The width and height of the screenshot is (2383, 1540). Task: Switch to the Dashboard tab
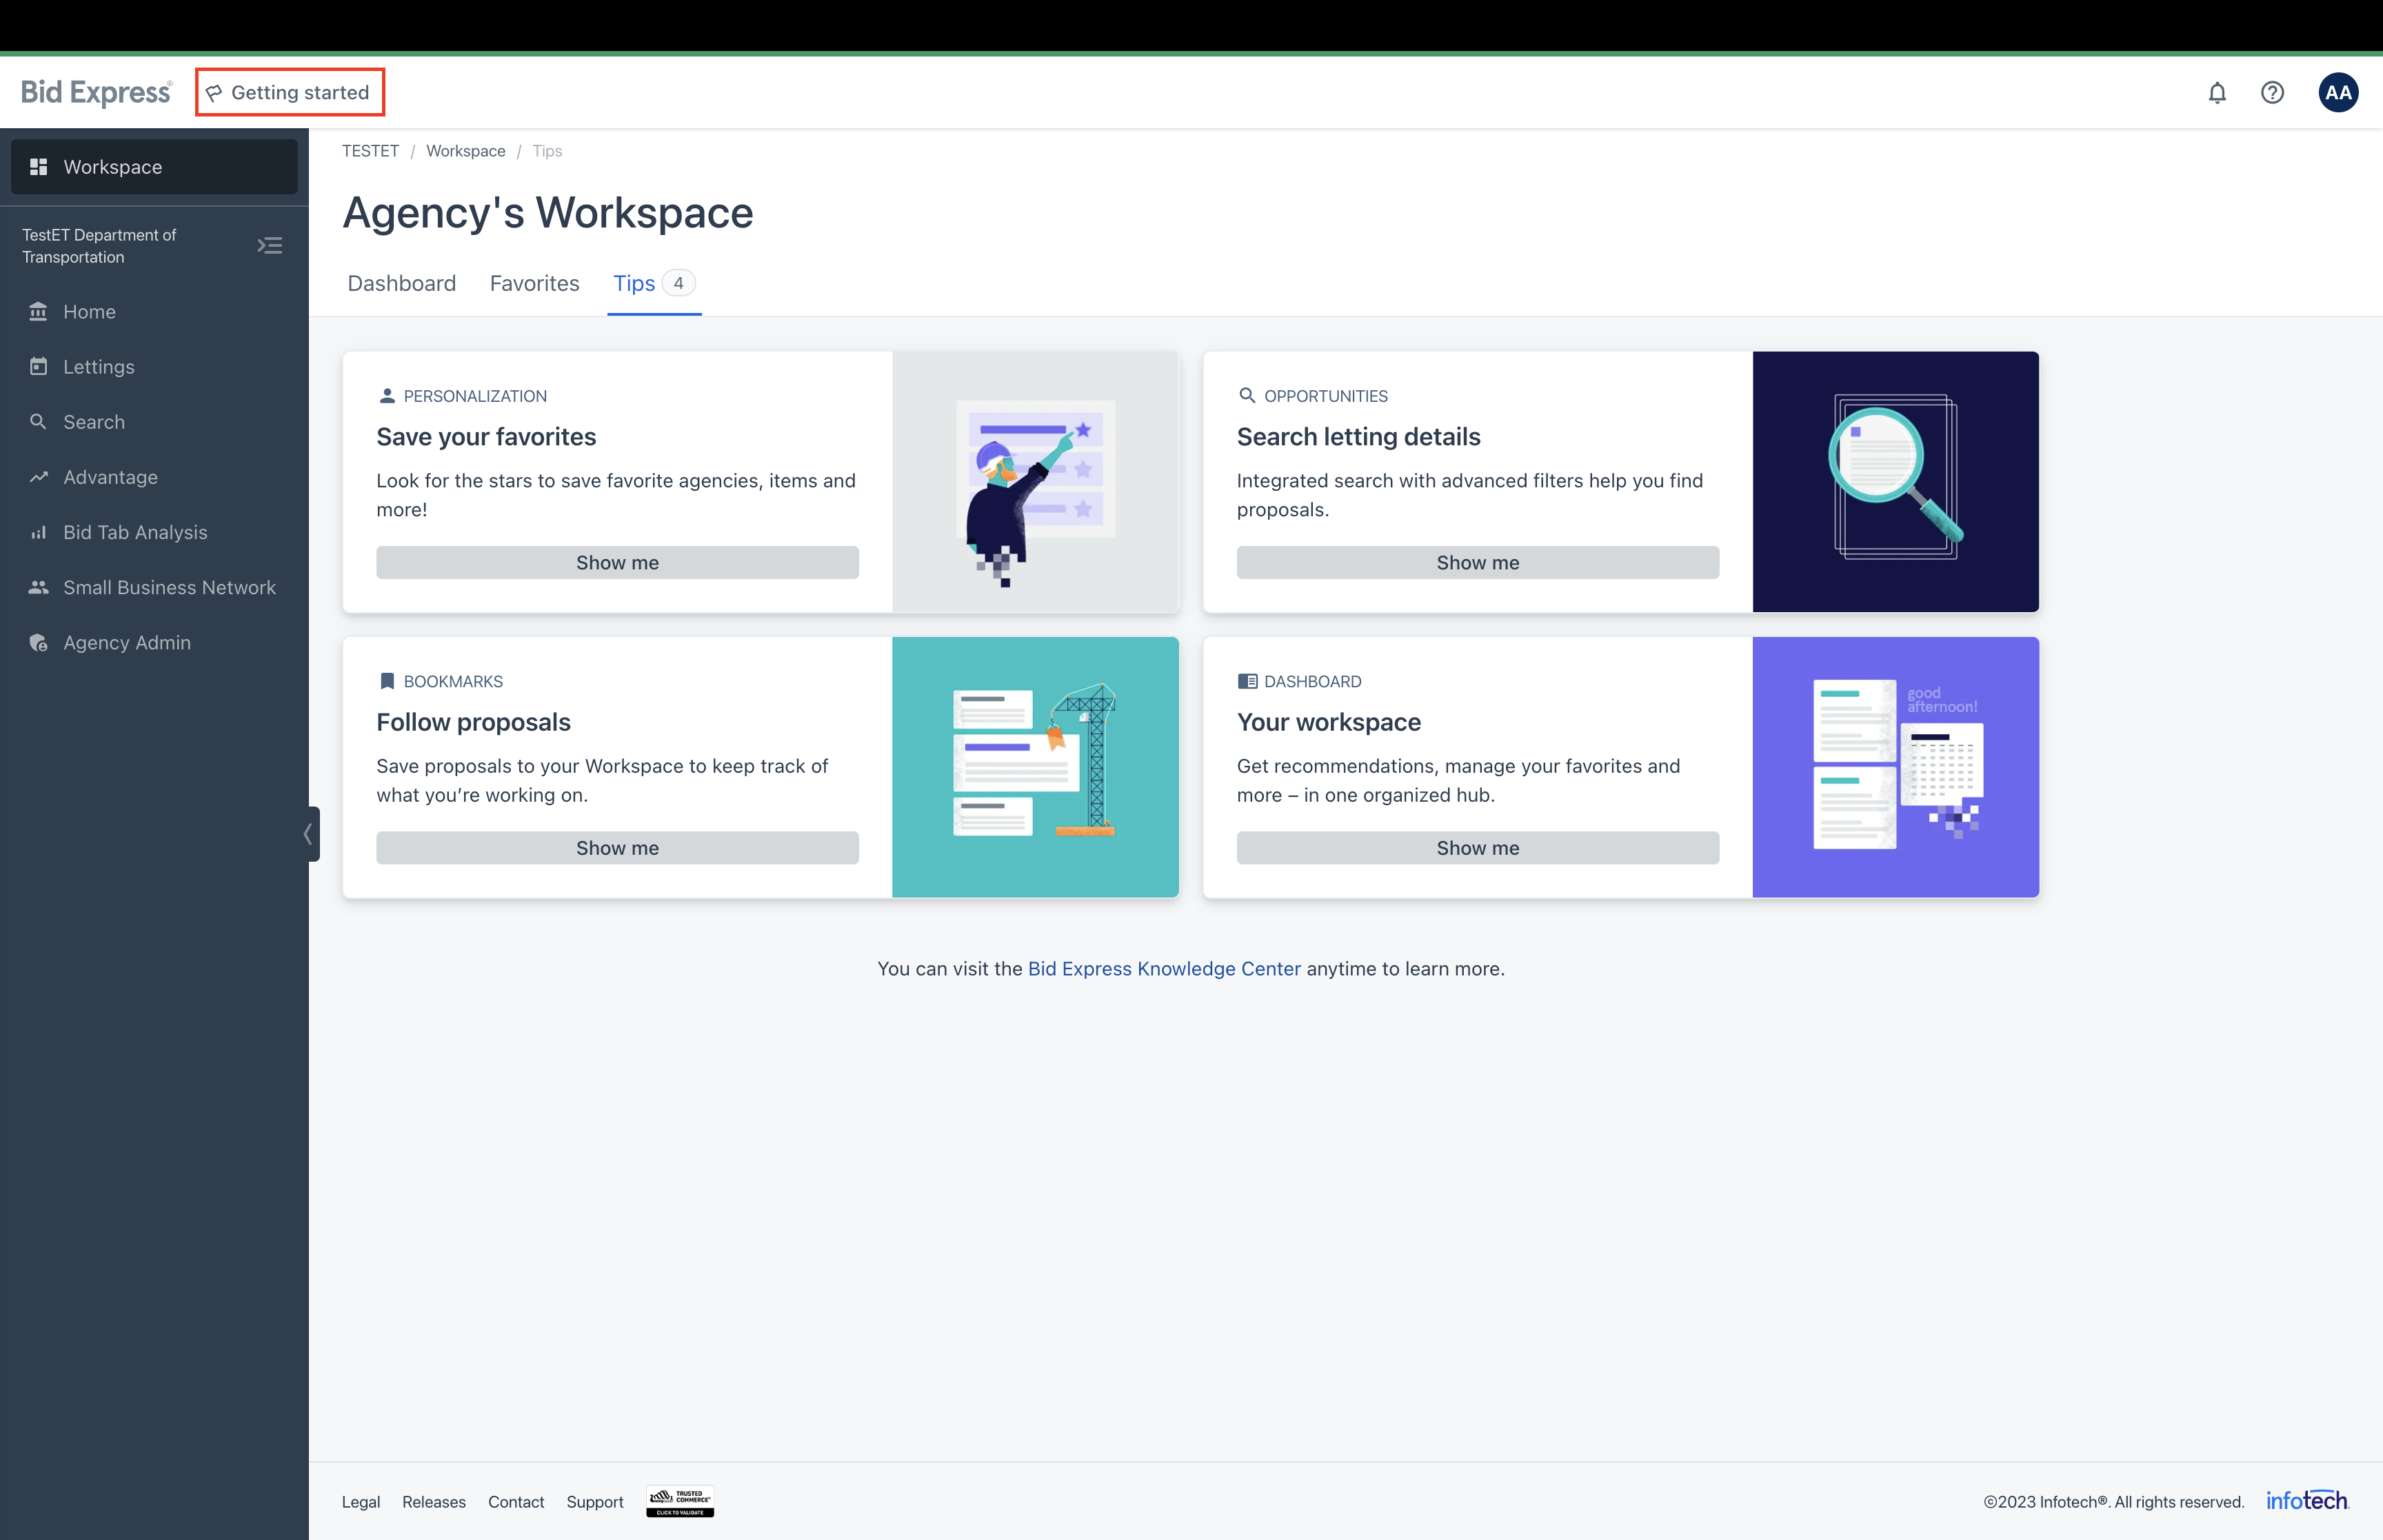coord(401,284)
